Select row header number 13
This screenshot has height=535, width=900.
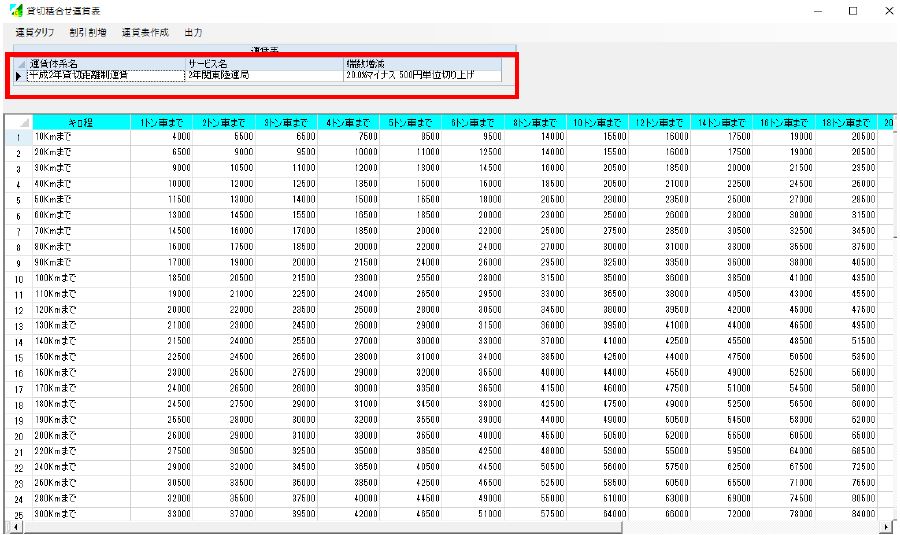[x=19, y=326]
